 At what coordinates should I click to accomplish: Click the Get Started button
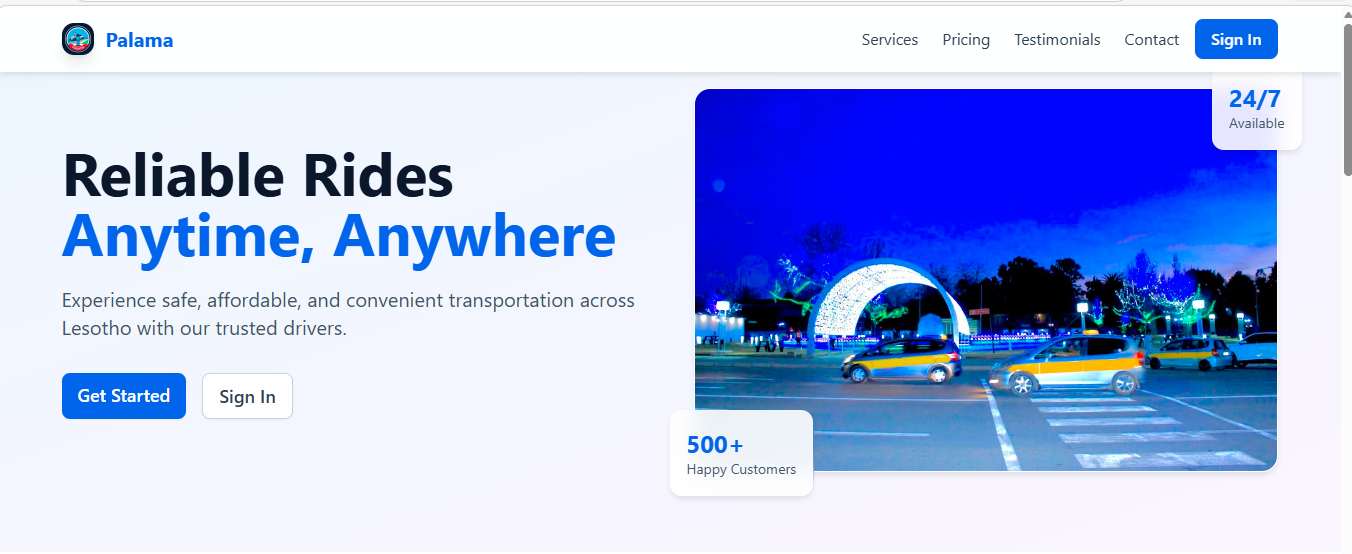point(124,396)
